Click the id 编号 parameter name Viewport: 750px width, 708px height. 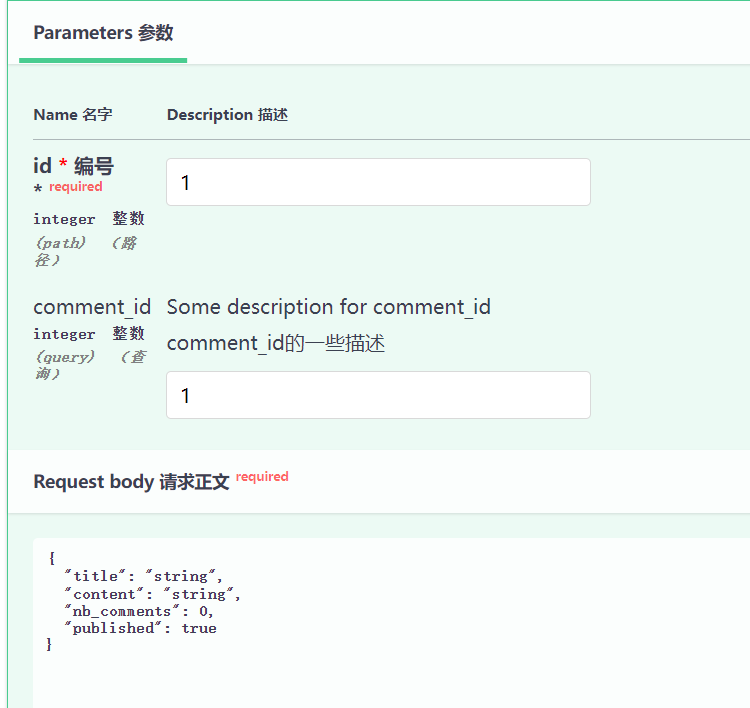point(74,166)
